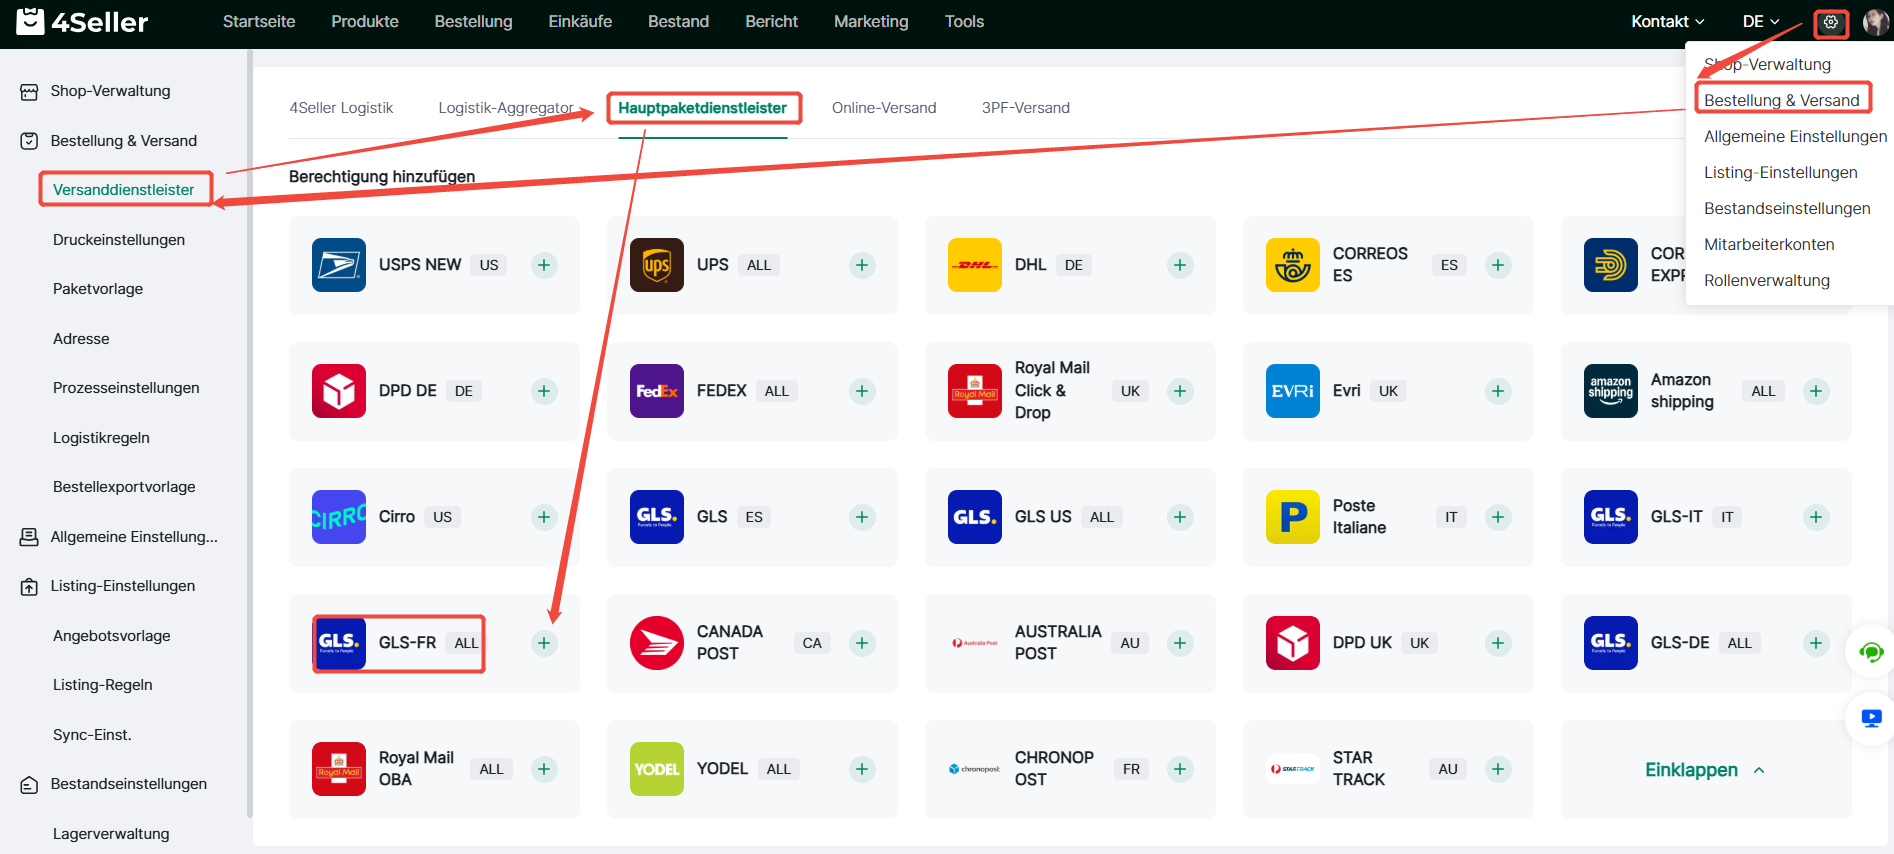This screenshot has width=1894, height=854.
Task: Click the 4Seller logo
Action: tap(82, 21)
